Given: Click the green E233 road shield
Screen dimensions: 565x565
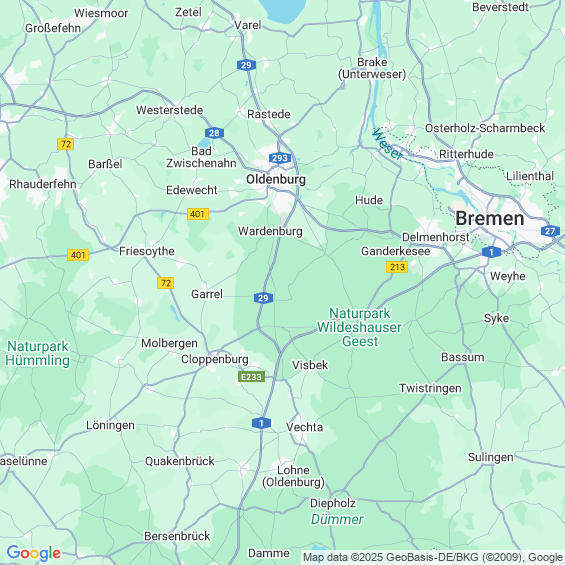Looking at the screenshot, I should pyautogui.click(x=252, y=377).
